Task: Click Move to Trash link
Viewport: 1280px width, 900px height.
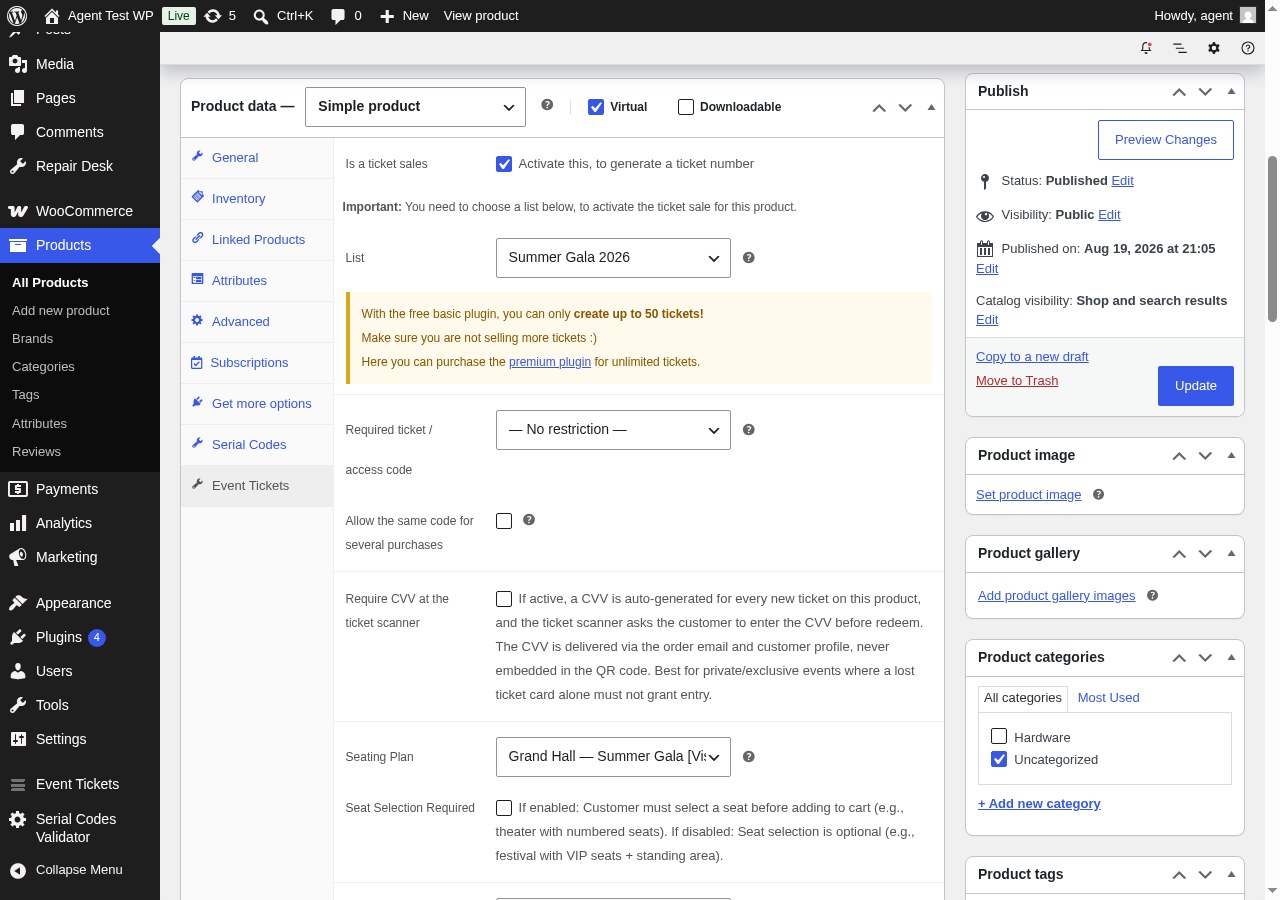Action: [1017, 380]
